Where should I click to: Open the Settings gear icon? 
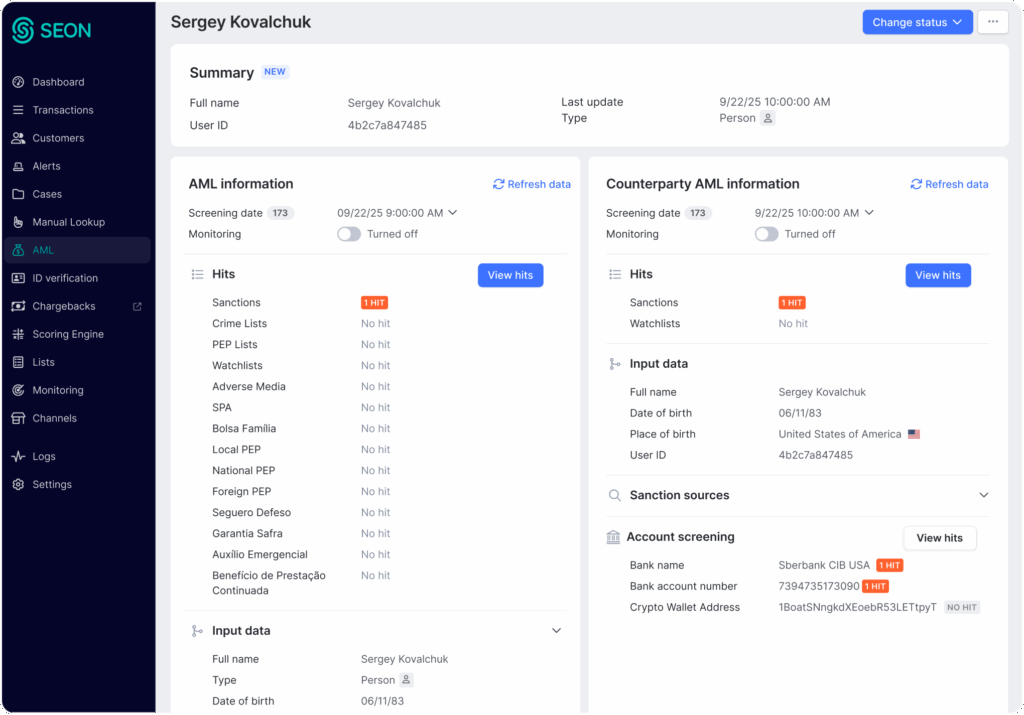tap(18, 484)
